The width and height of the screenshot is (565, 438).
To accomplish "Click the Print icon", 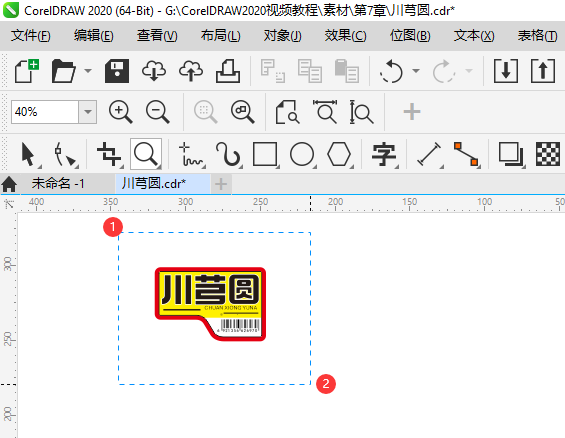I will (228, 71).
